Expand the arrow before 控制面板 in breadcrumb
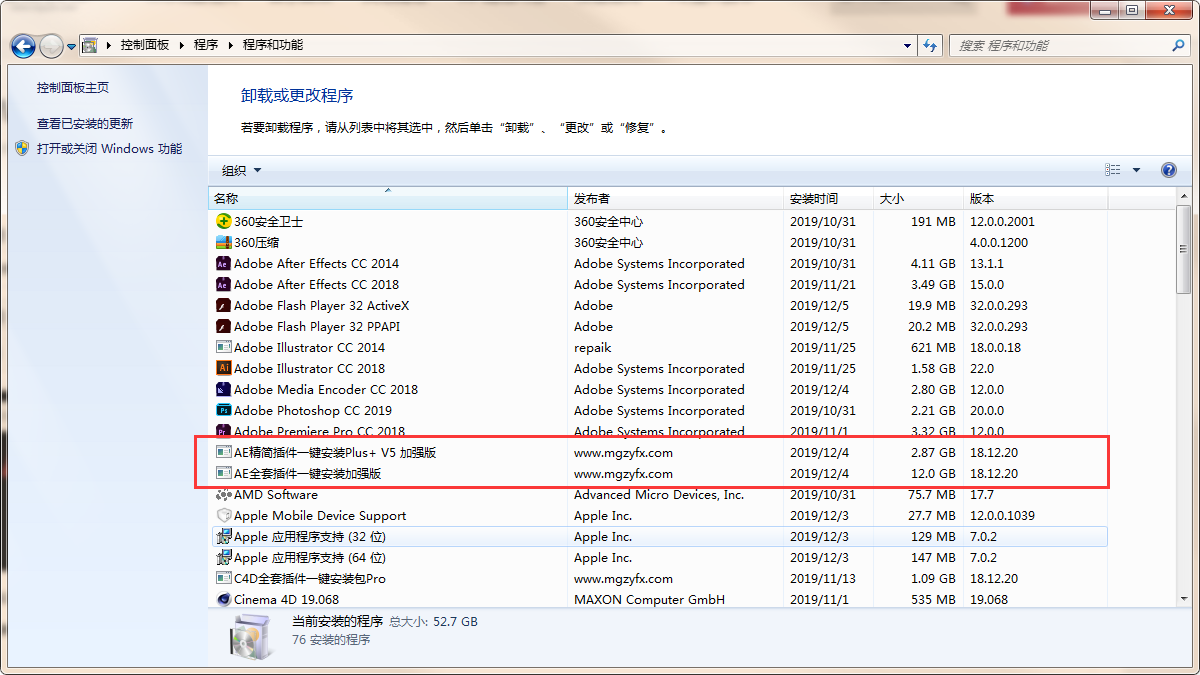The height and width of the screenshot is (675, 1200). [x=109, y=45]
